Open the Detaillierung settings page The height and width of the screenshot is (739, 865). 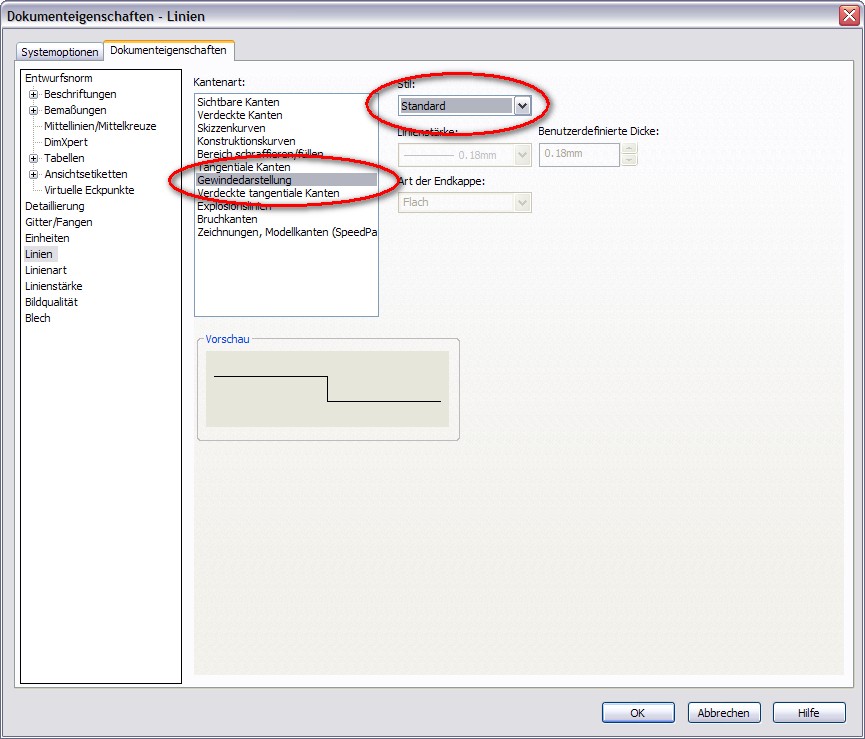point(55,206)
